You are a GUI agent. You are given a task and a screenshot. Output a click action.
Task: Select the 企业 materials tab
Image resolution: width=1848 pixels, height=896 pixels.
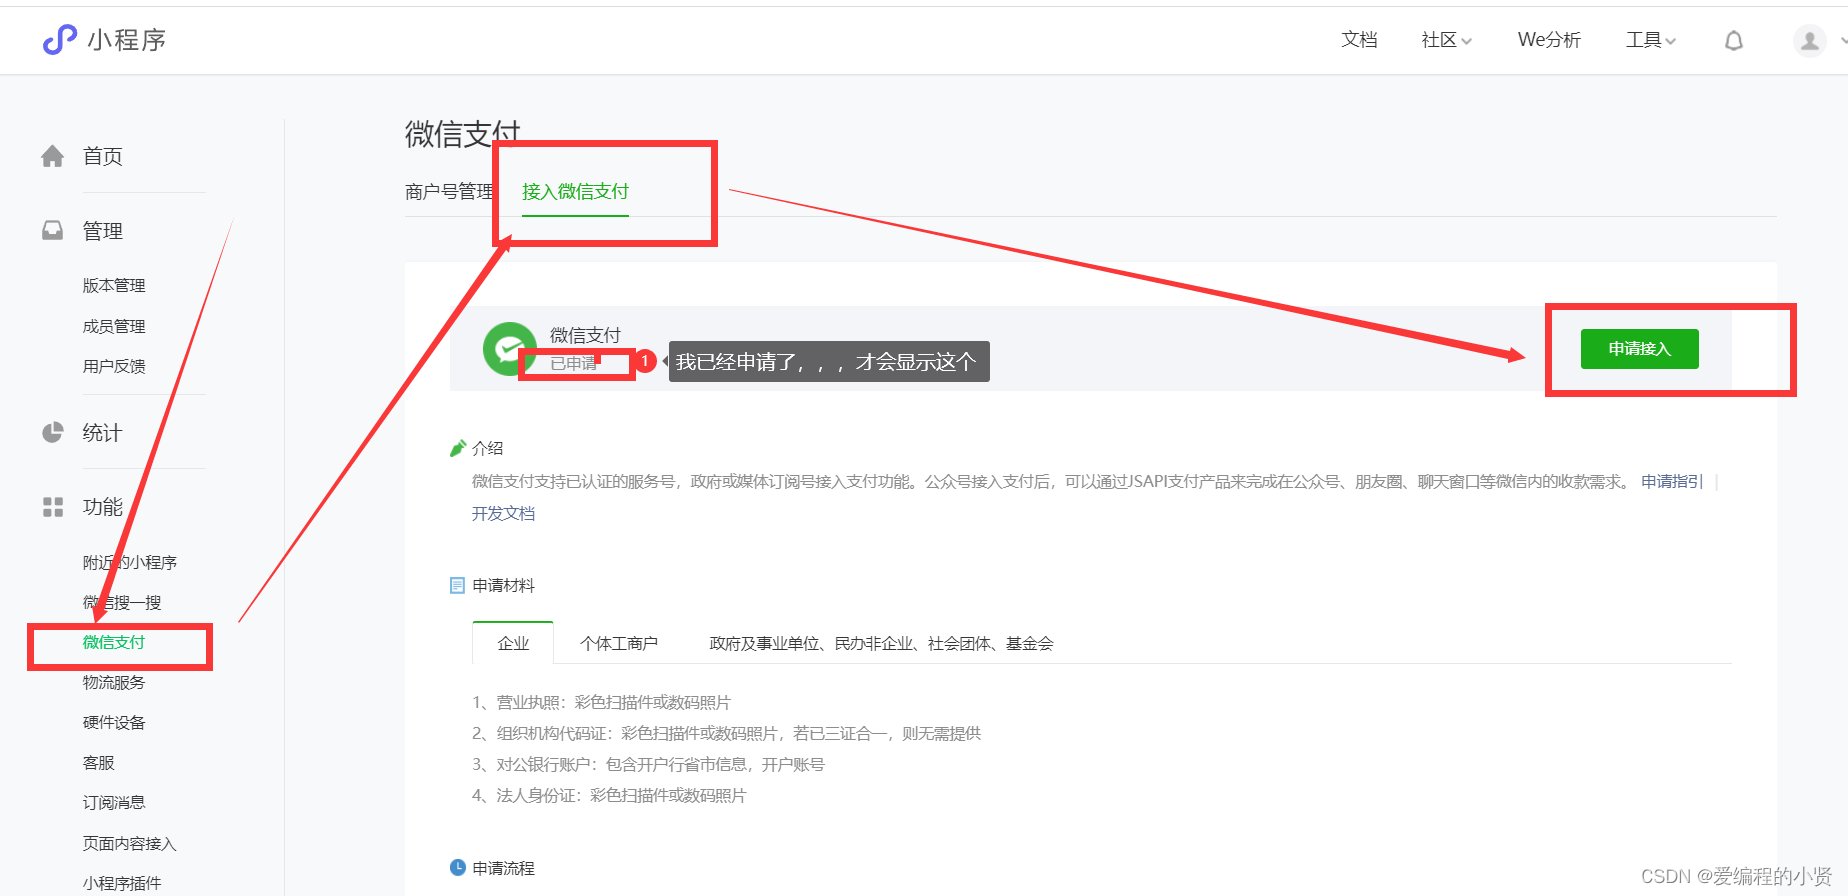513,643
